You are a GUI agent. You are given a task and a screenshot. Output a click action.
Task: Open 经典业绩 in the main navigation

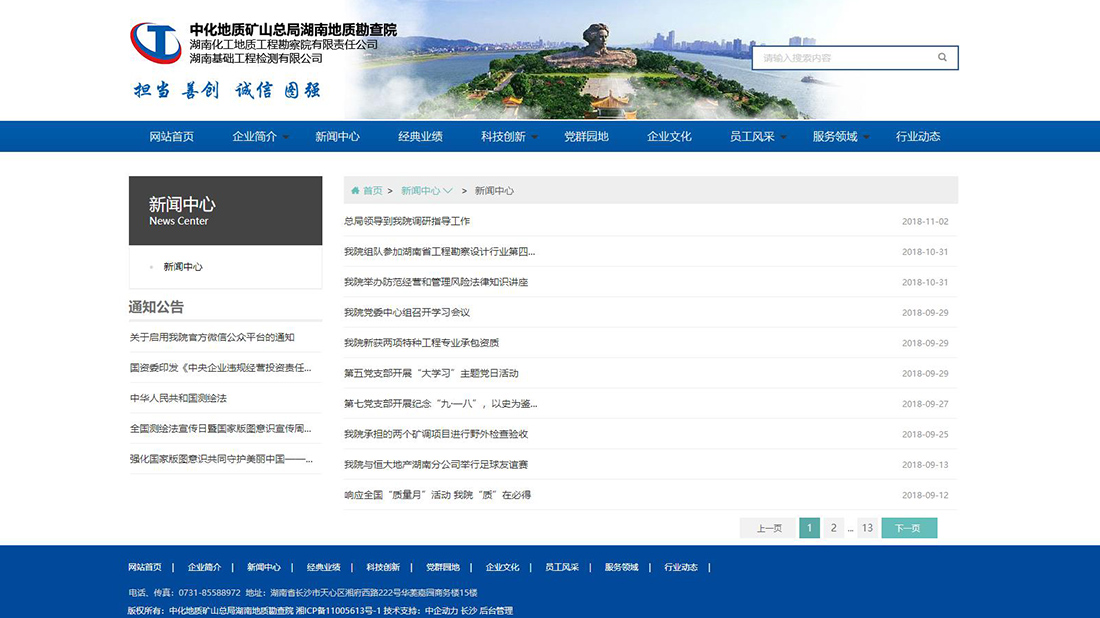(x=420, y=137)
